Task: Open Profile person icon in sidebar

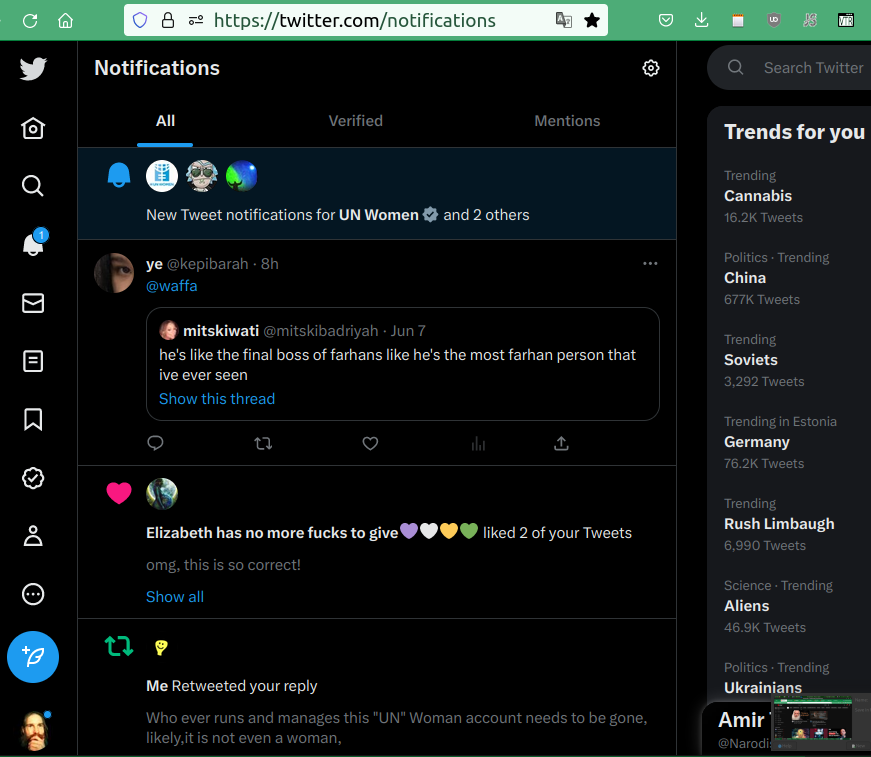Action: click(x=33, y=536)
